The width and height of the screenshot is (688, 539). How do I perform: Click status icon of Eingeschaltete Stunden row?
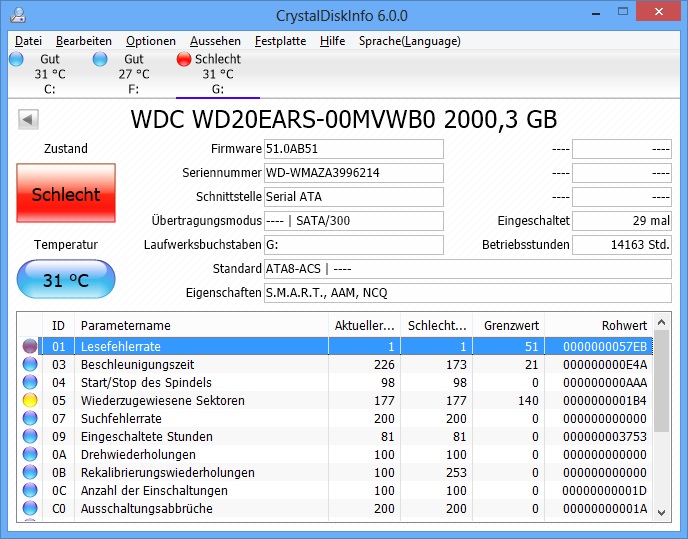pos(30,436)
